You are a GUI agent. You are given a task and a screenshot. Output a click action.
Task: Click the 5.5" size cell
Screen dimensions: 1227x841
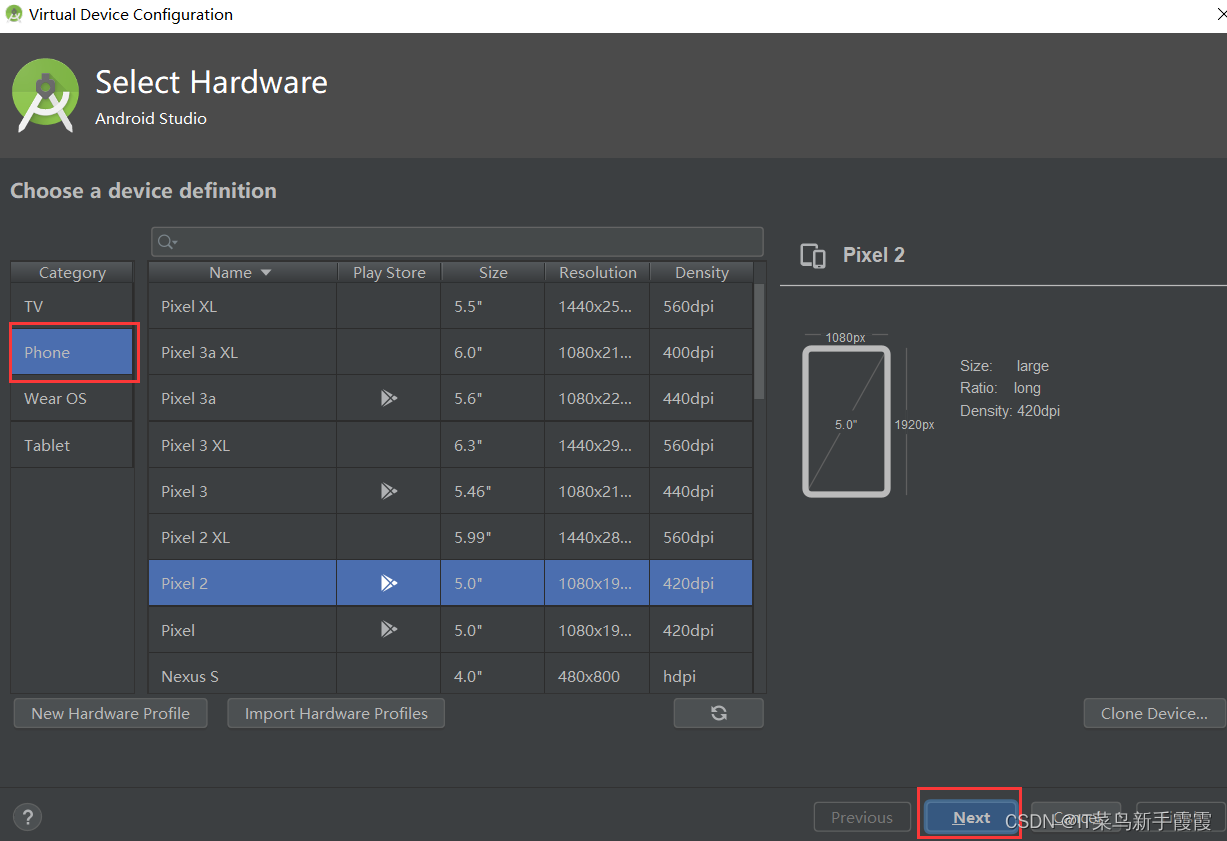click(493, 306)
